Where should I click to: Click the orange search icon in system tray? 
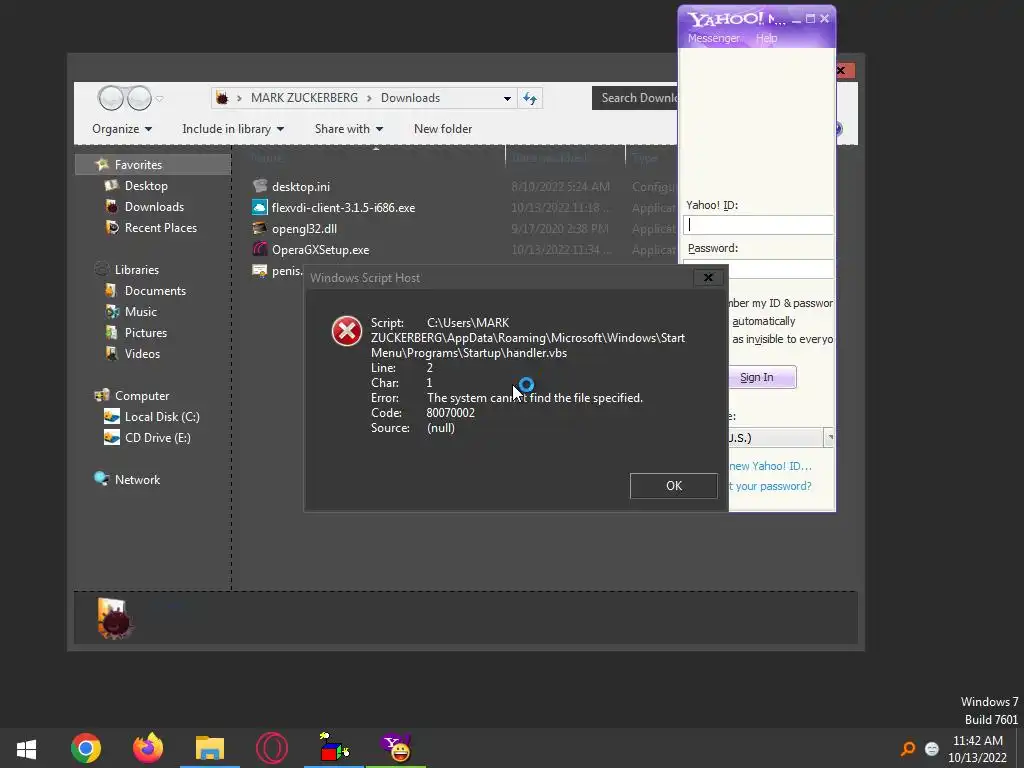tap(908, 748)
